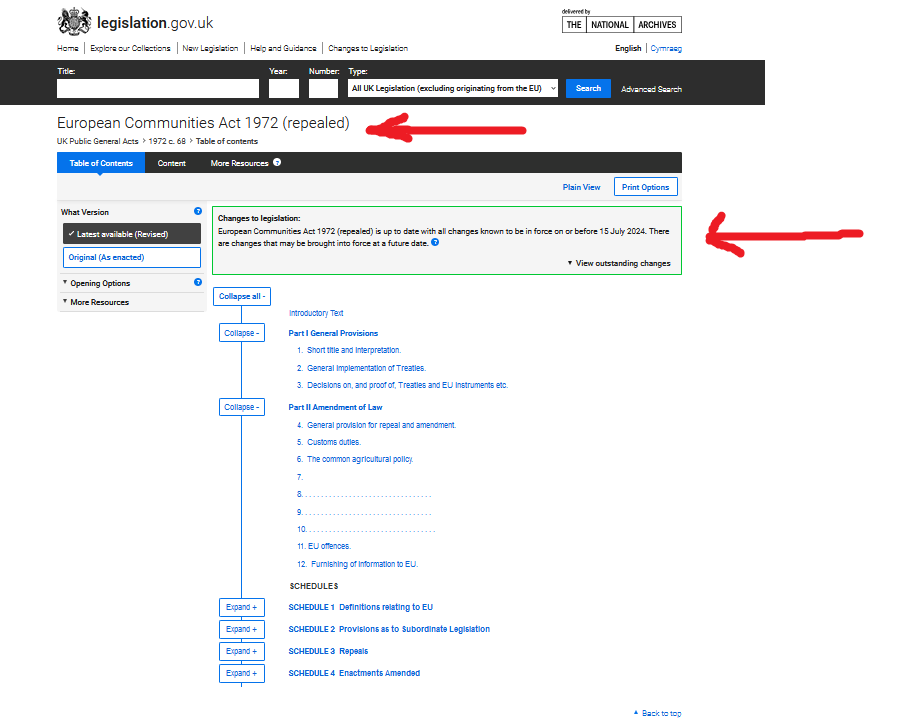Collapse Part II Amendment of Law
The height and width of the screenshot is (723, 905).
click(x=242, y=407)
